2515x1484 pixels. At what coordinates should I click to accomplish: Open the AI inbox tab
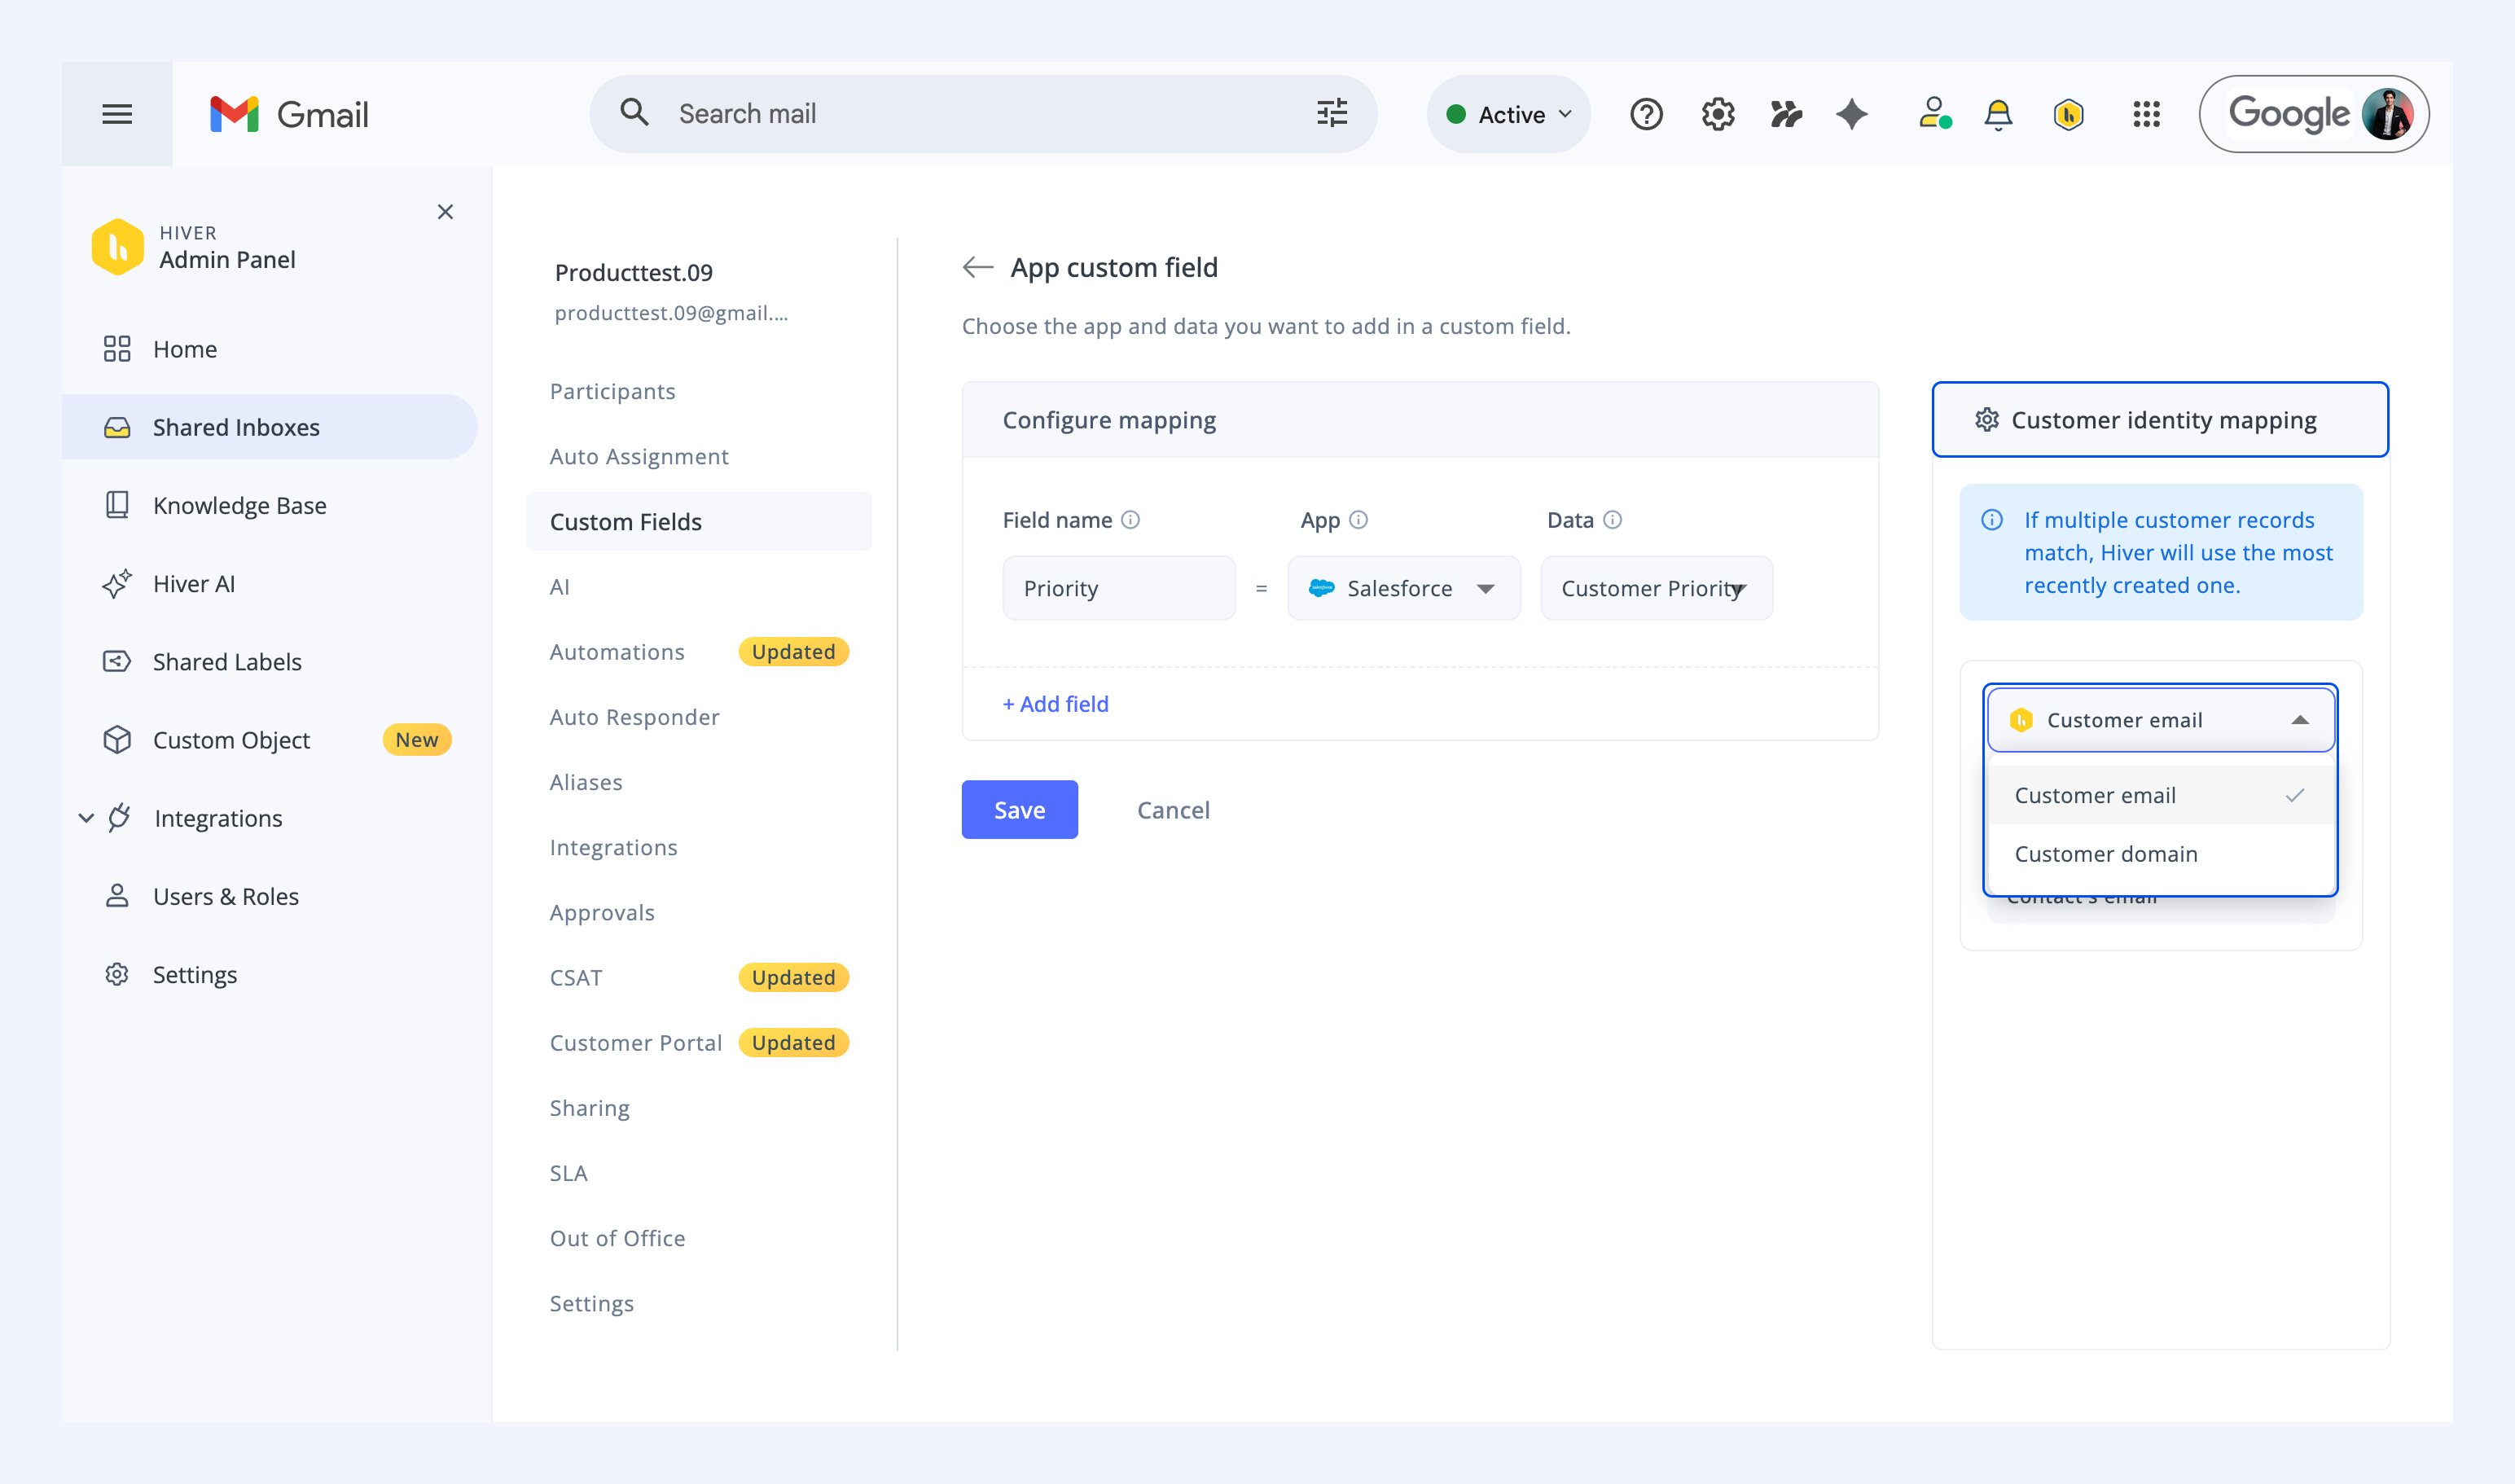coord(559,587)
